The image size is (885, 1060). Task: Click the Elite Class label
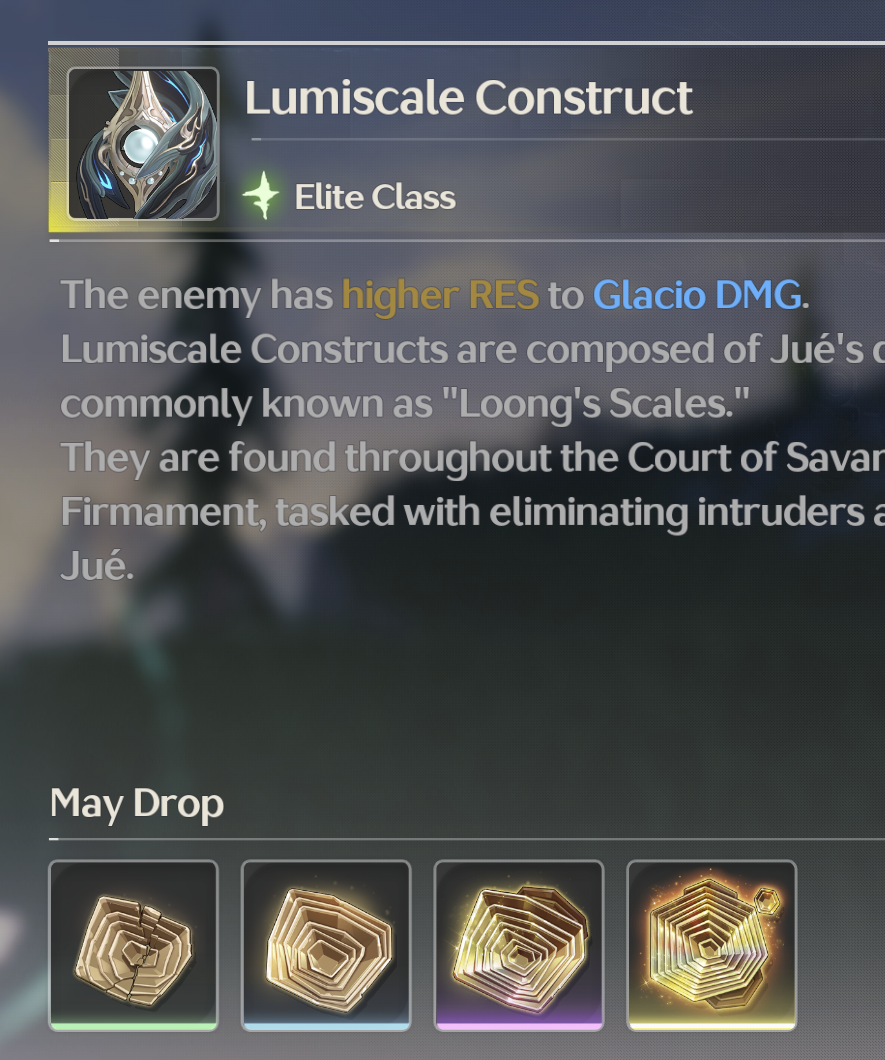[x=375, y=197]
